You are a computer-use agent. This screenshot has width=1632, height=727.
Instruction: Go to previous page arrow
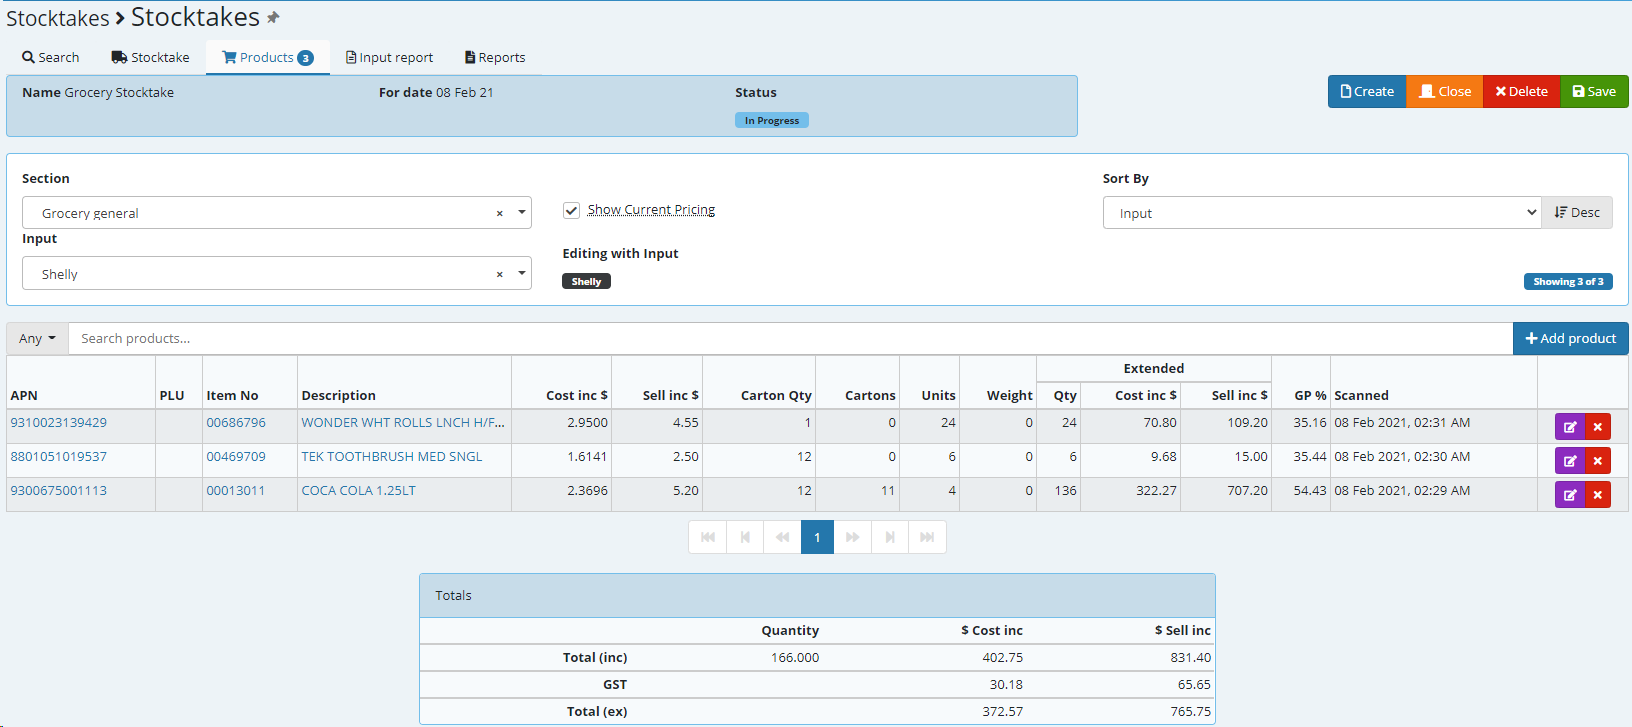coord(745,537)
